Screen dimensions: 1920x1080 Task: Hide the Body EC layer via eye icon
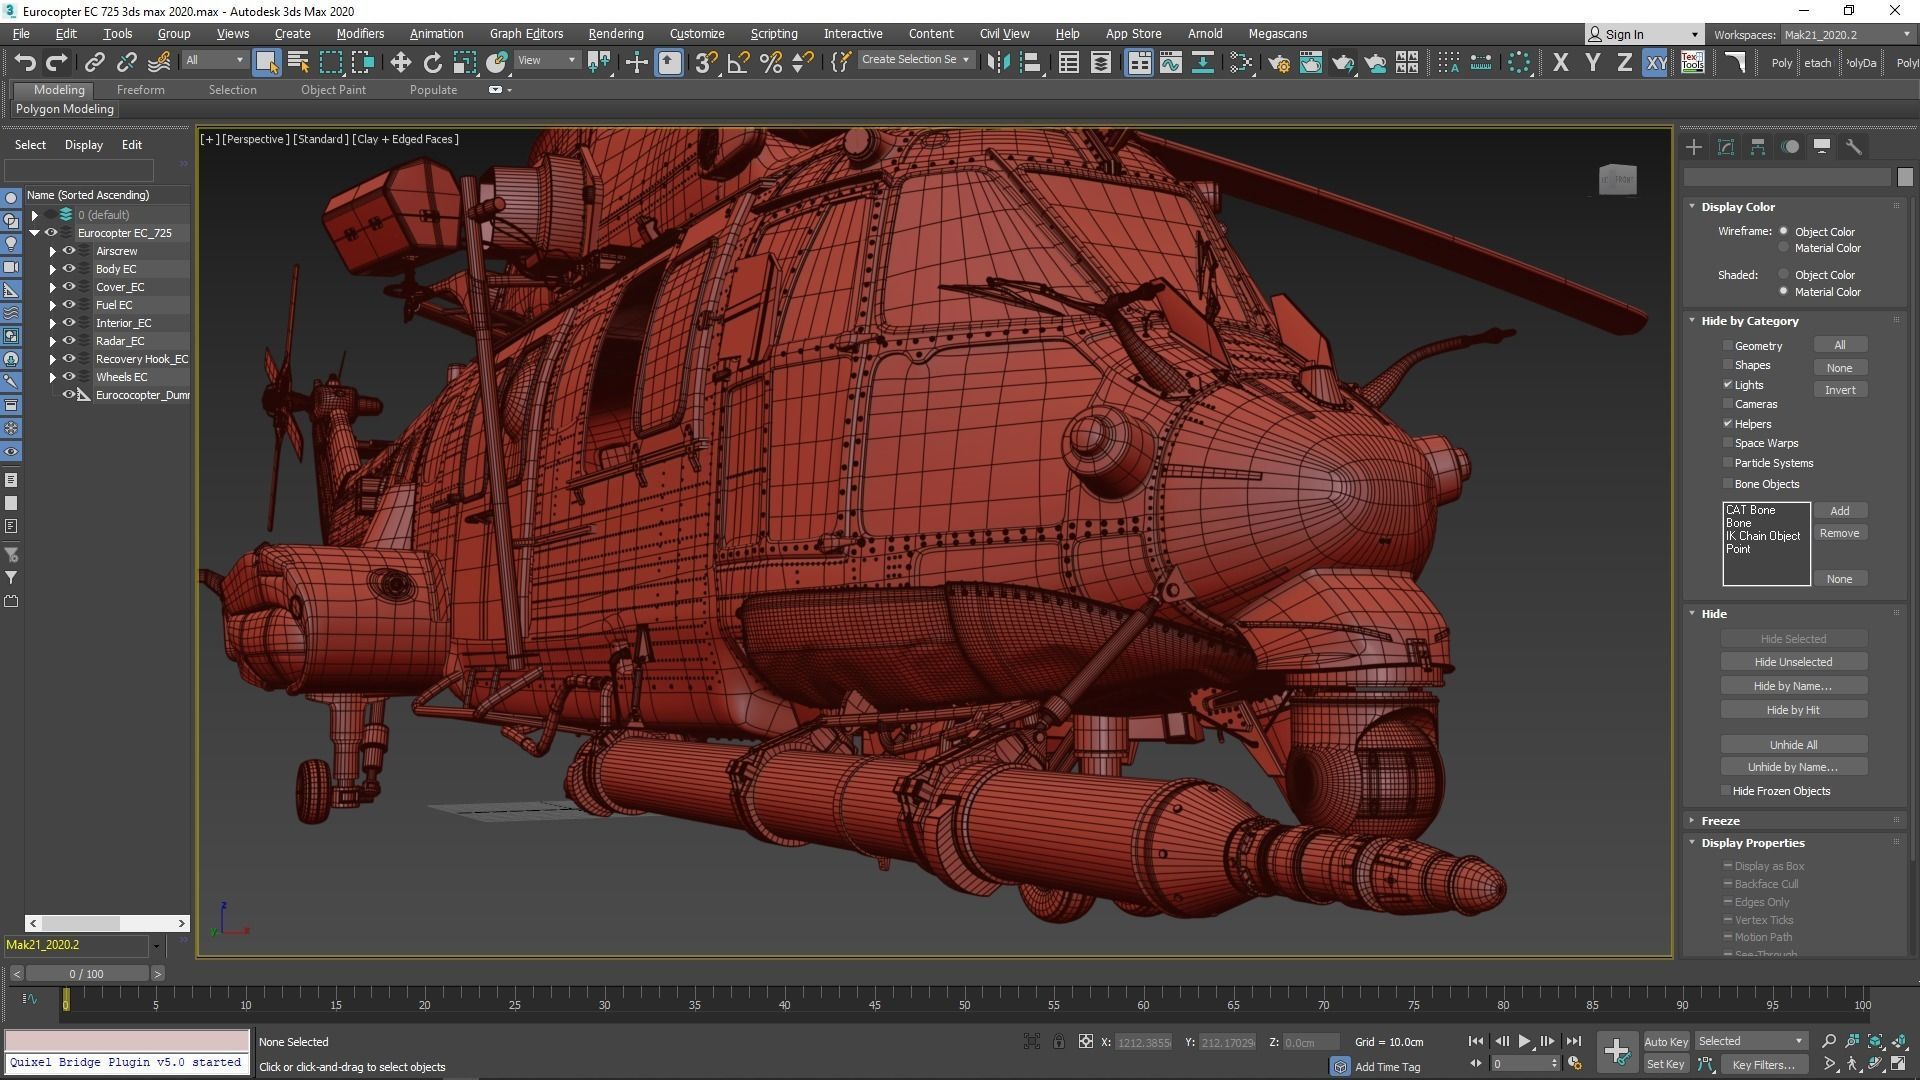(69, 269)
